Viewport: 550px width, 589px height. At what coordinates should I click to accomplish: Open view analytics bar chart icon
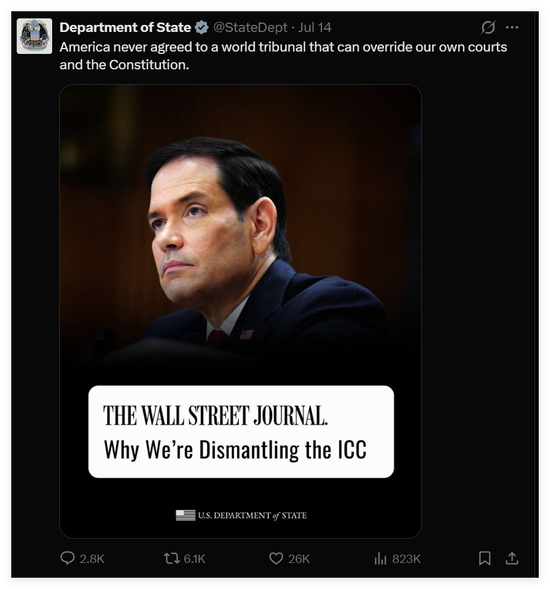pos(380,559)
